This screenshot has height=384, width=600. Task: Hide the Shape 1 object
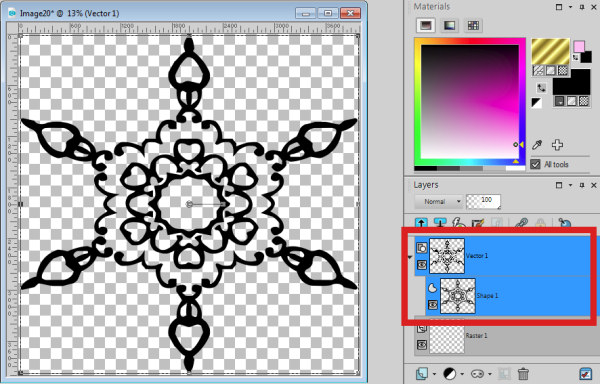[x=433, y=305]
